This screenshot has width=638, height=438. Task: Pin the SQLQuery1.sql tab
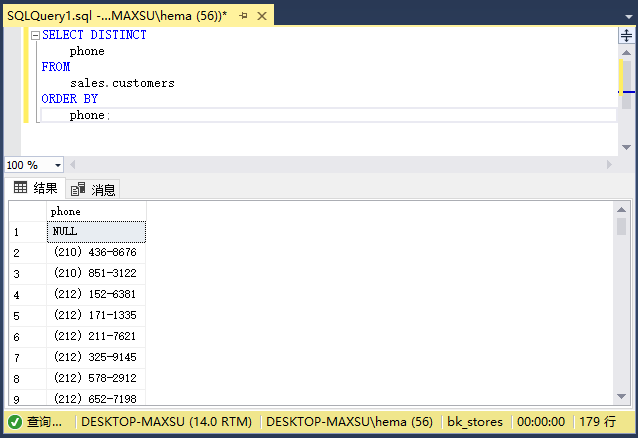tap(243, 16)
